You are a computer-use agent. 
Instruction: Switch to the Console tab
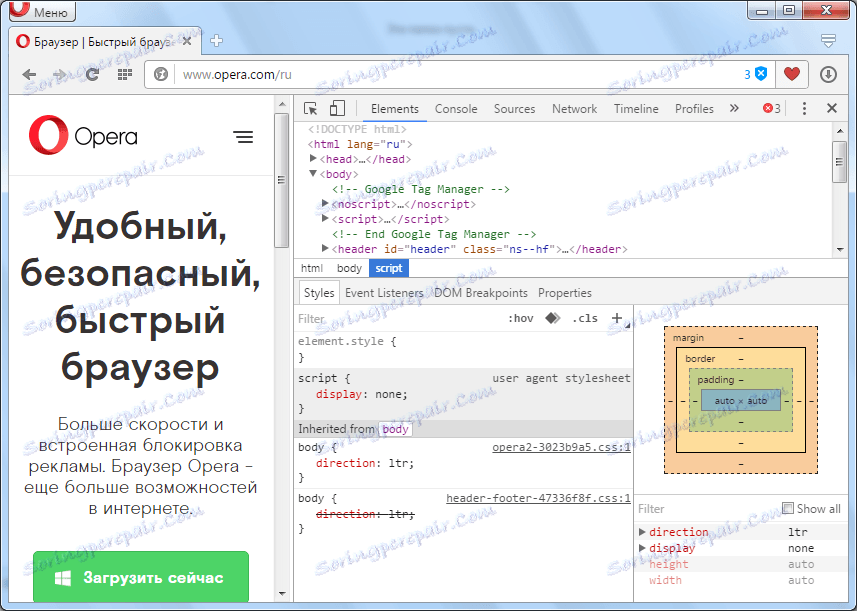[456, 109]
